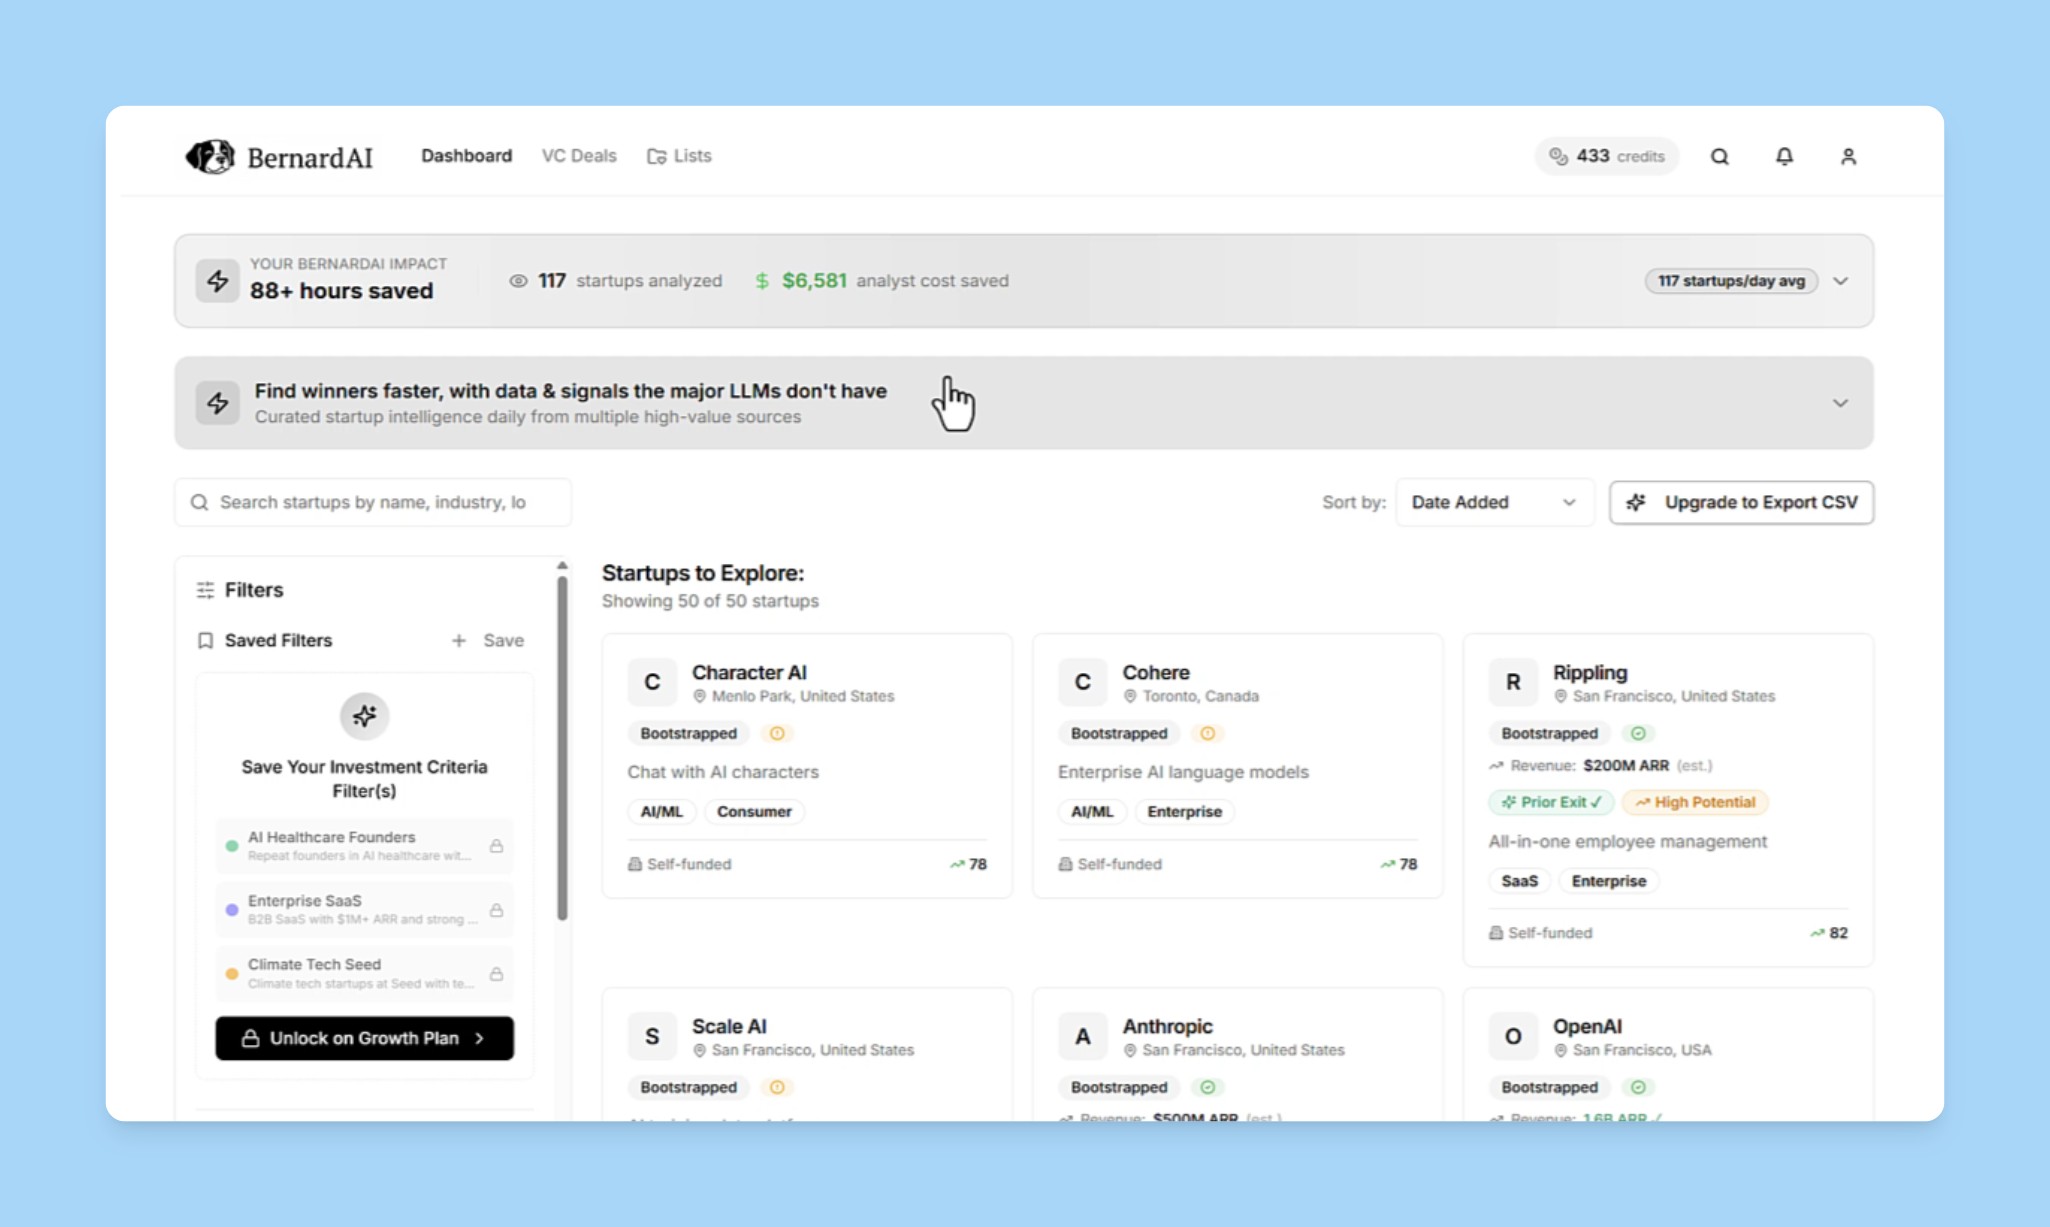
Task: Click the Save filter button
Action: 488,640
